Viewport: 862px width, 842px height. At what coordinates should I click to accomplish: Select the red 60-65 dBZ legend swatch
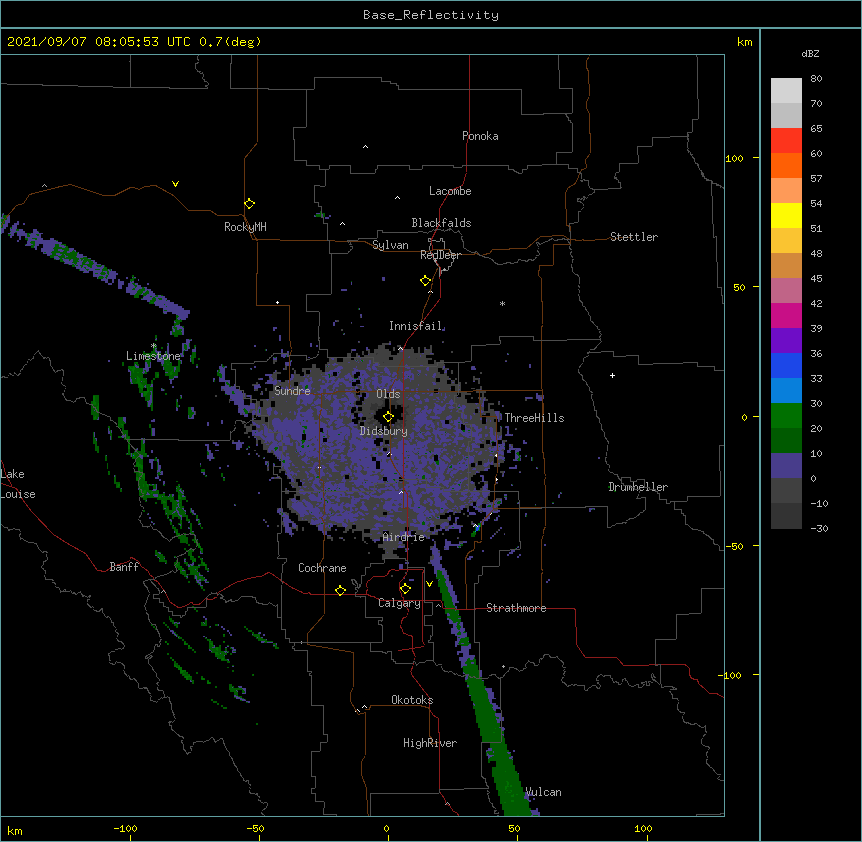pyautogui.click(x=786, y=140)
